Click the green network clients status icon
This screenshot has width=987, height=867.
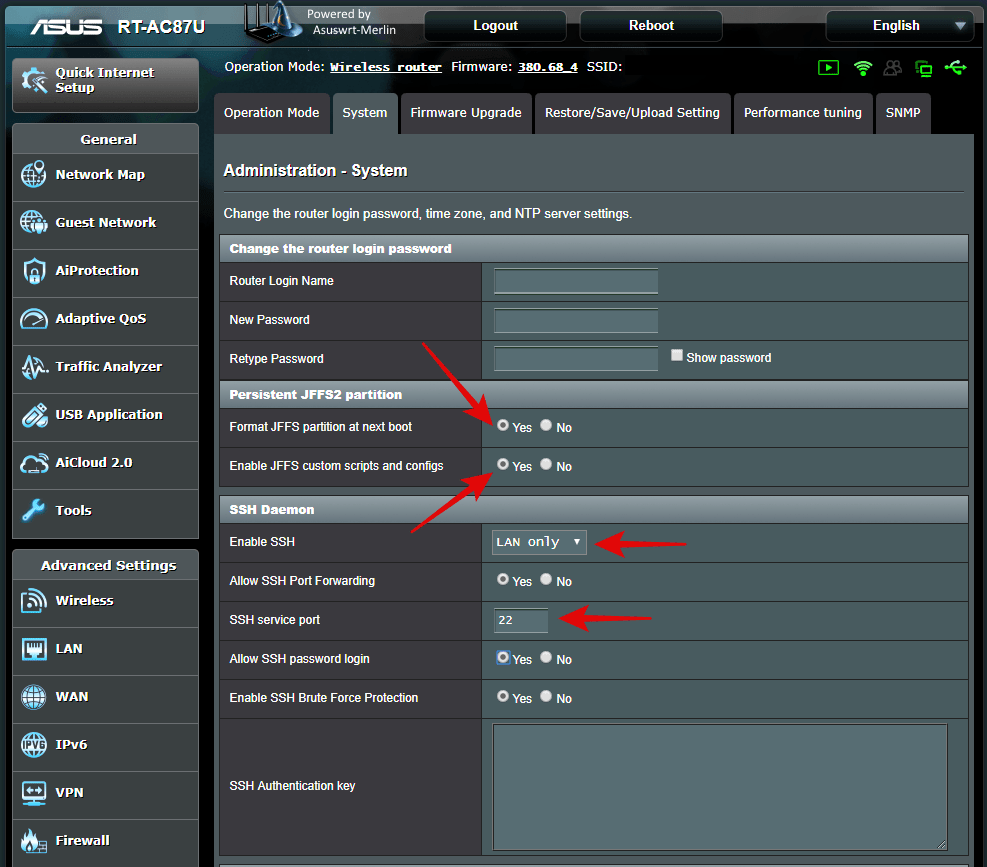click(923, 68)
